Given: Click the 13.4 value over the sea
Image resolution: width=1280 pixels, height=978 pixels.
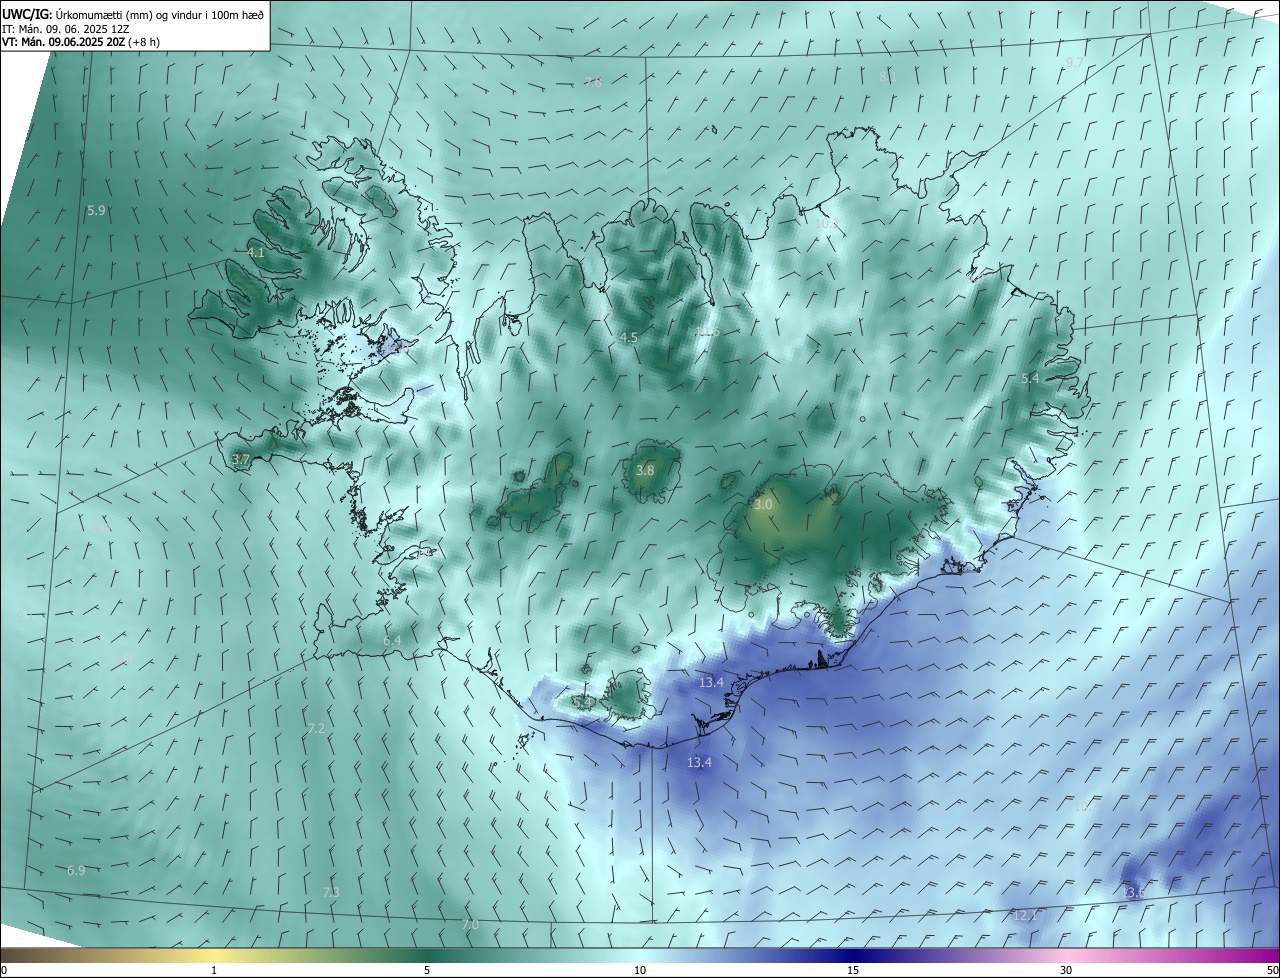Looking at the screenshot, I should click(699, 762).
